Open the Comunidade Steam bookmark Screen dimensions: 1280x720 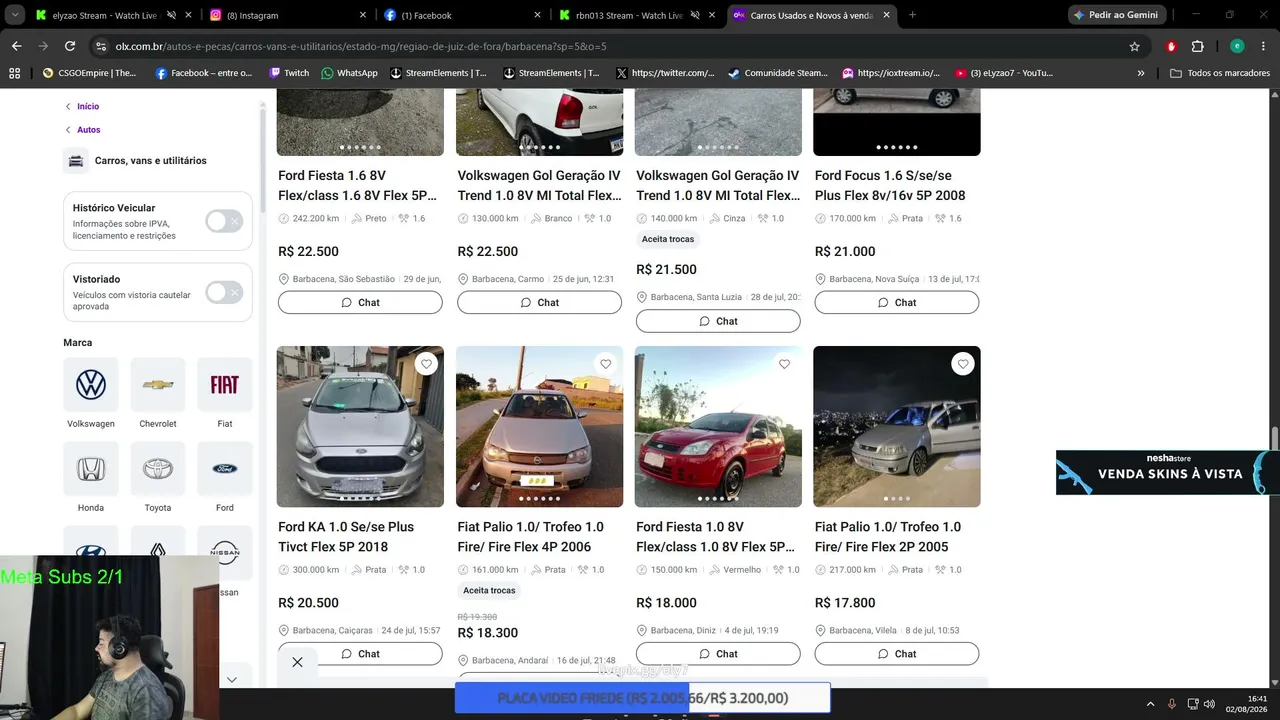coord(778,73)
